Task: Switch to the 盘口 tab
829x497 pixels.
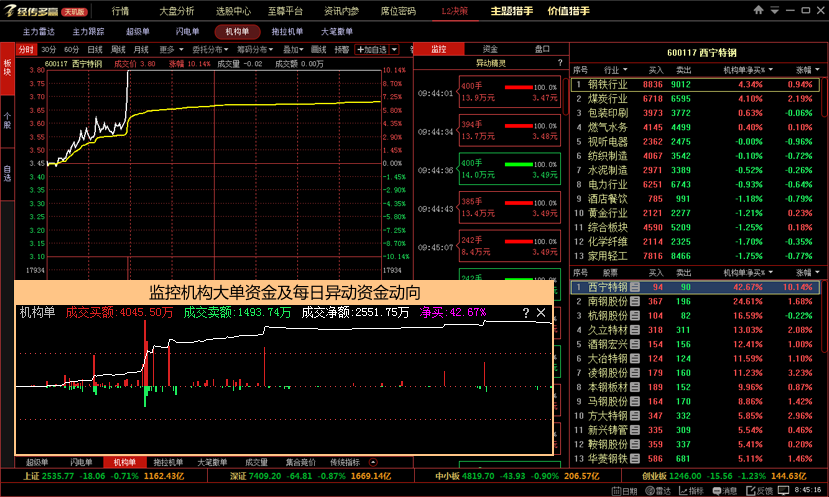Action: pos(542,49)
